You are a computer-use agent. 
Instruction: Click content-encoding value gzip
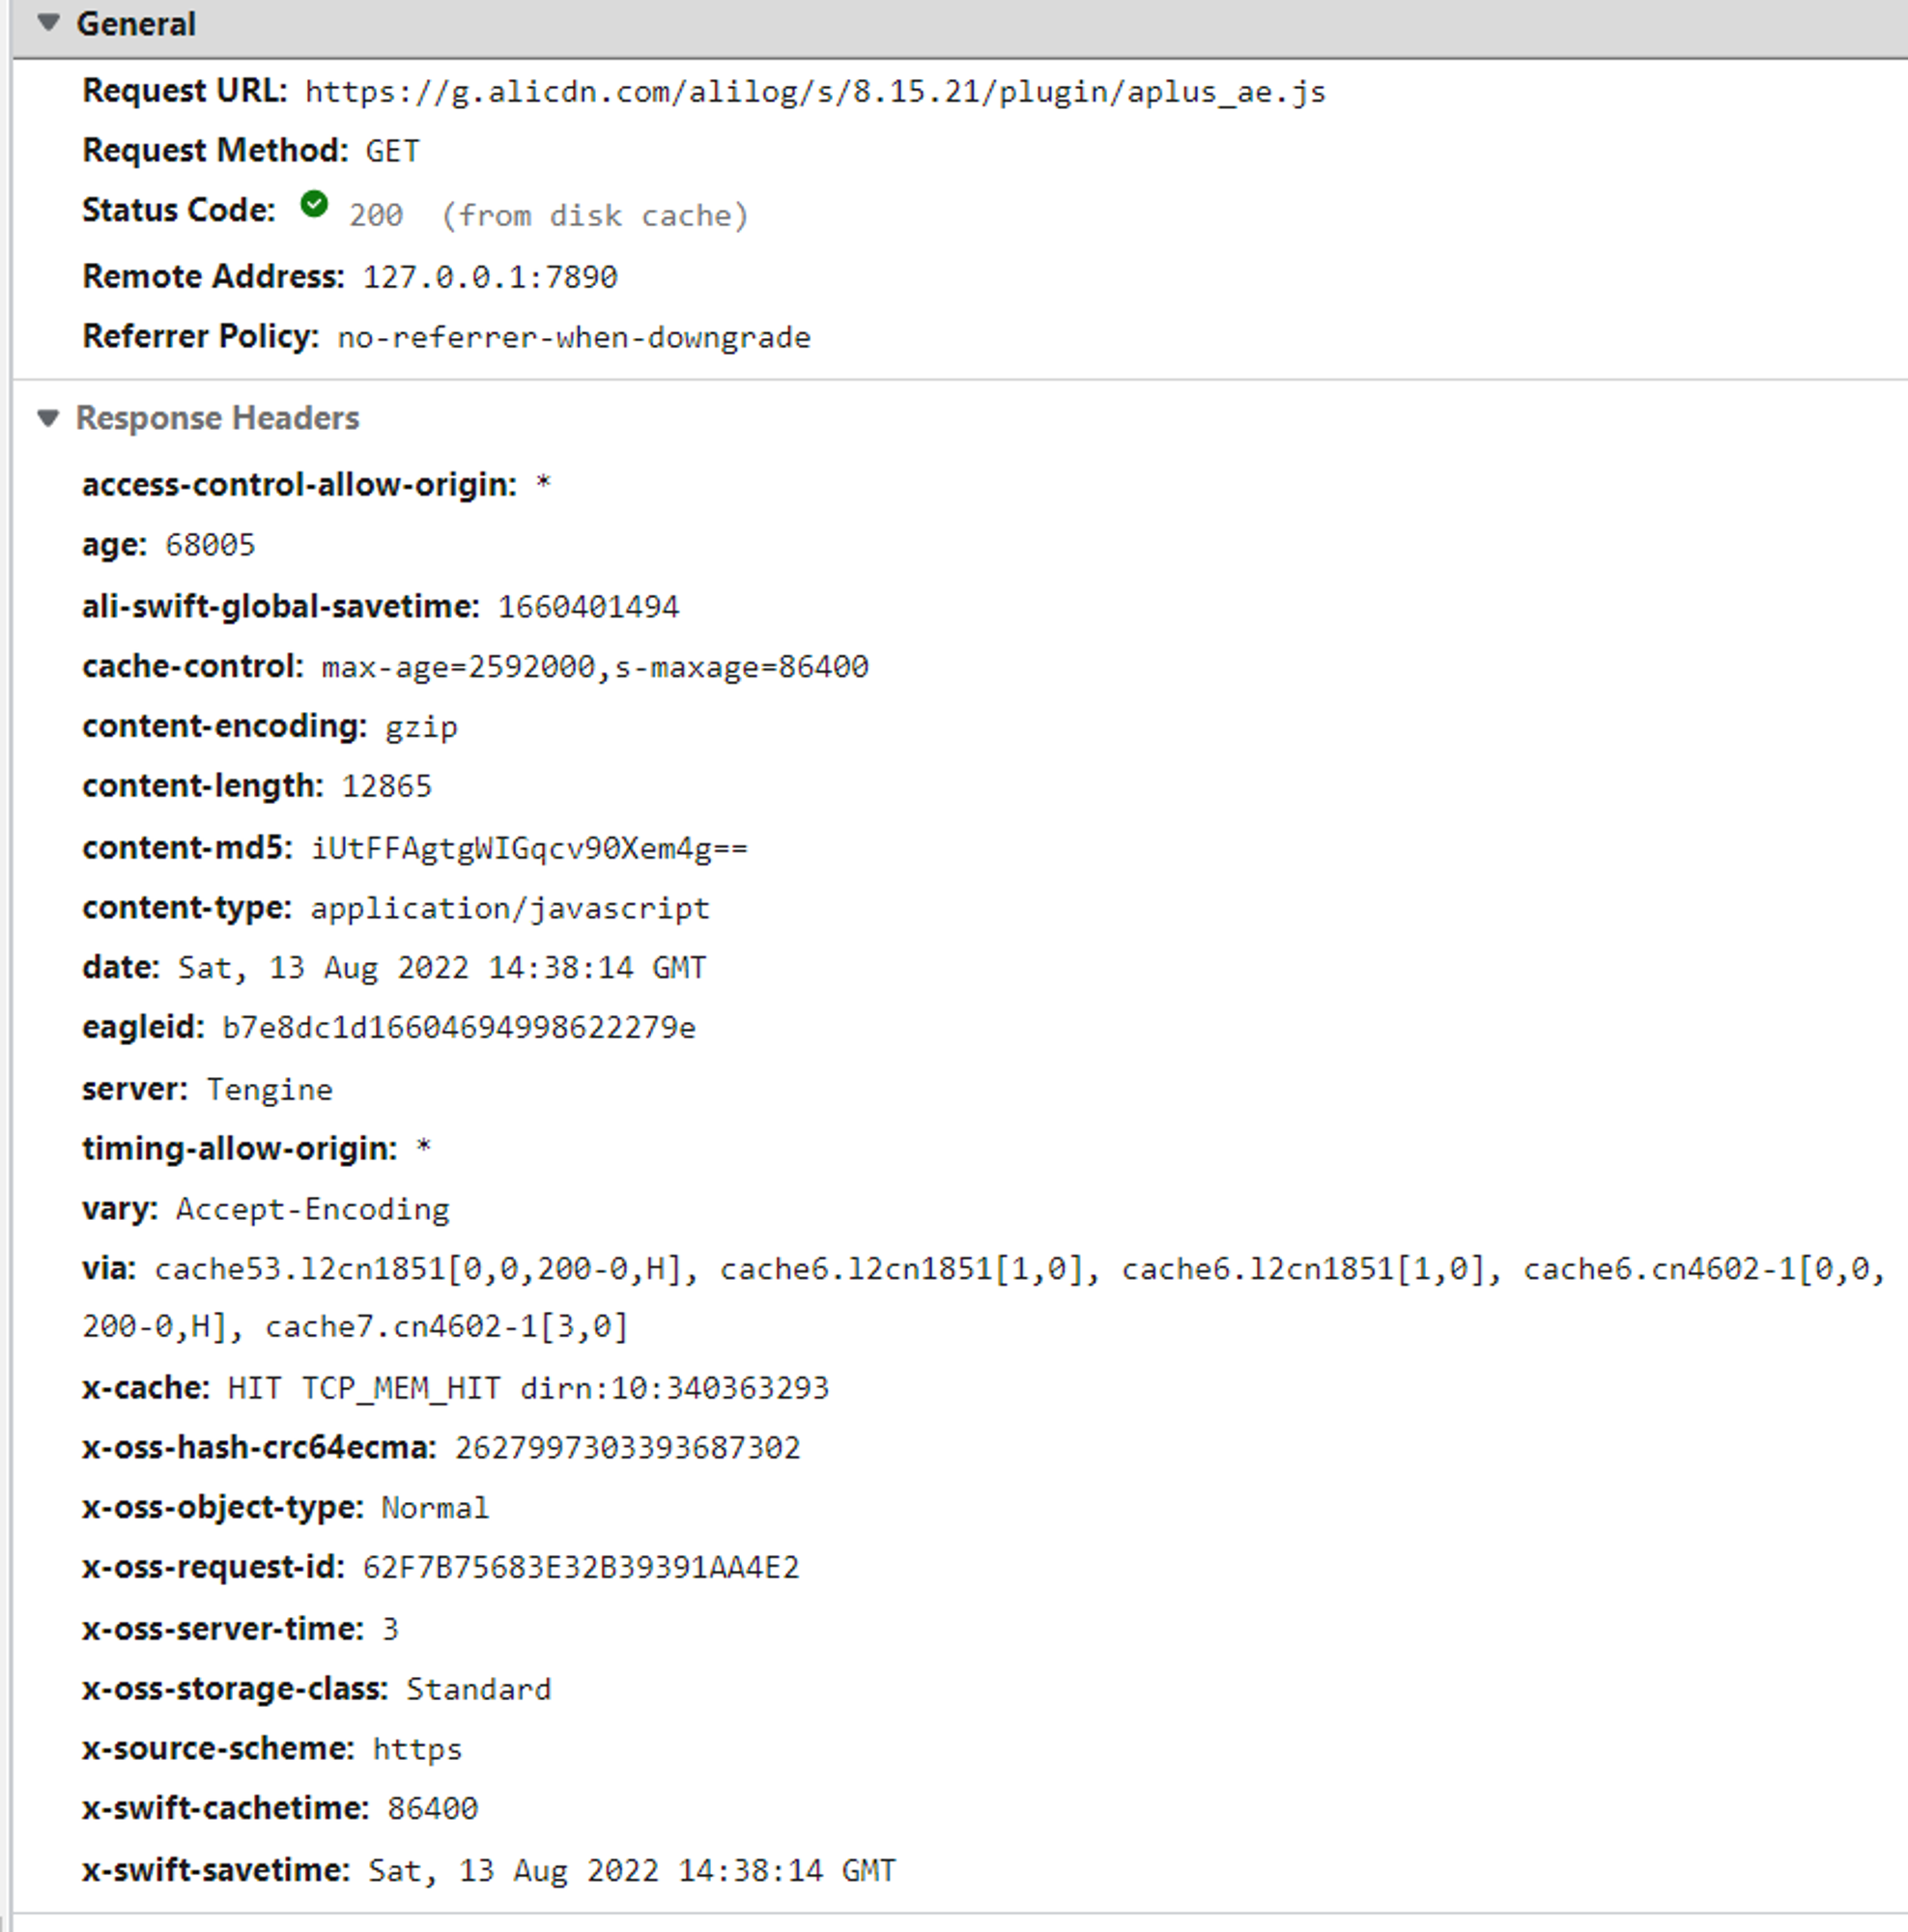(421, 727)
